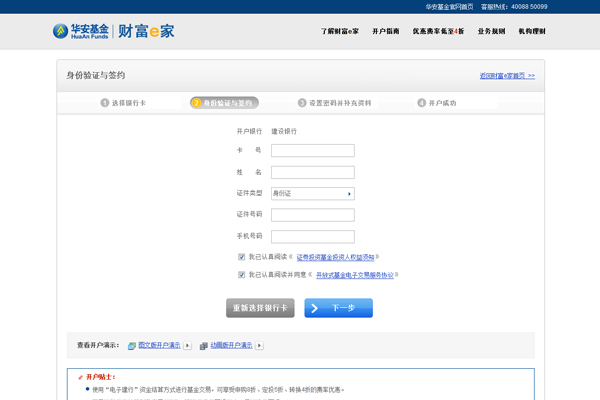Click the image-text demo icon
The height and width of the screenshot is (400, 600).
point(131,346)
